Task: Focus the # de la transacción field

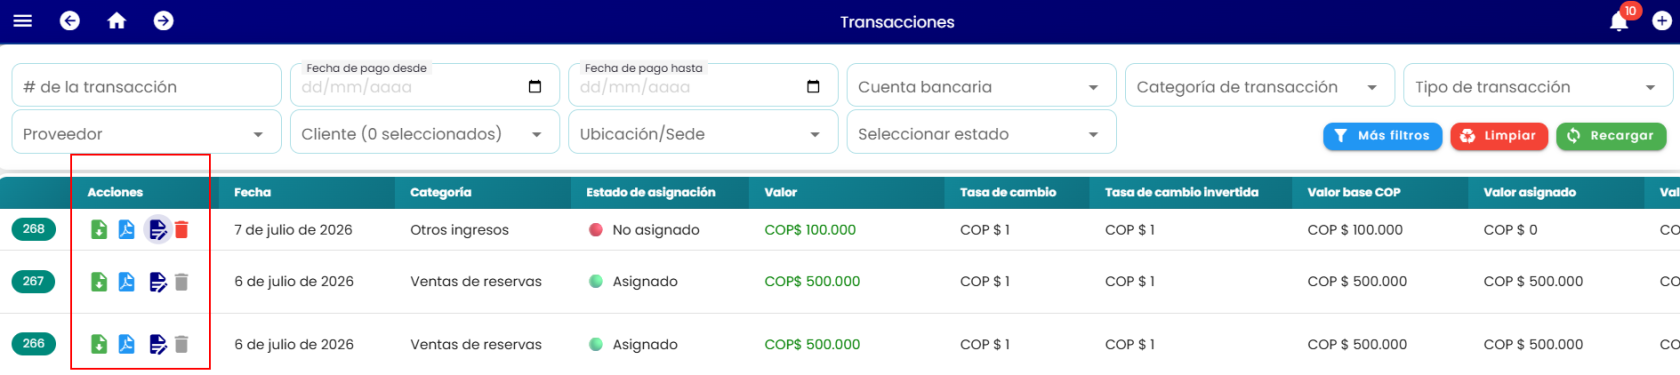Action: [x=146, y=86]
